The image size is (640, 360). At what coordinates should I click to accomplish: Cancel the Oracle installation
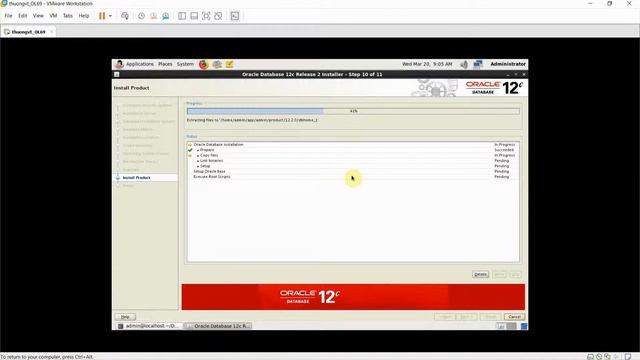(x=514, y=317)
